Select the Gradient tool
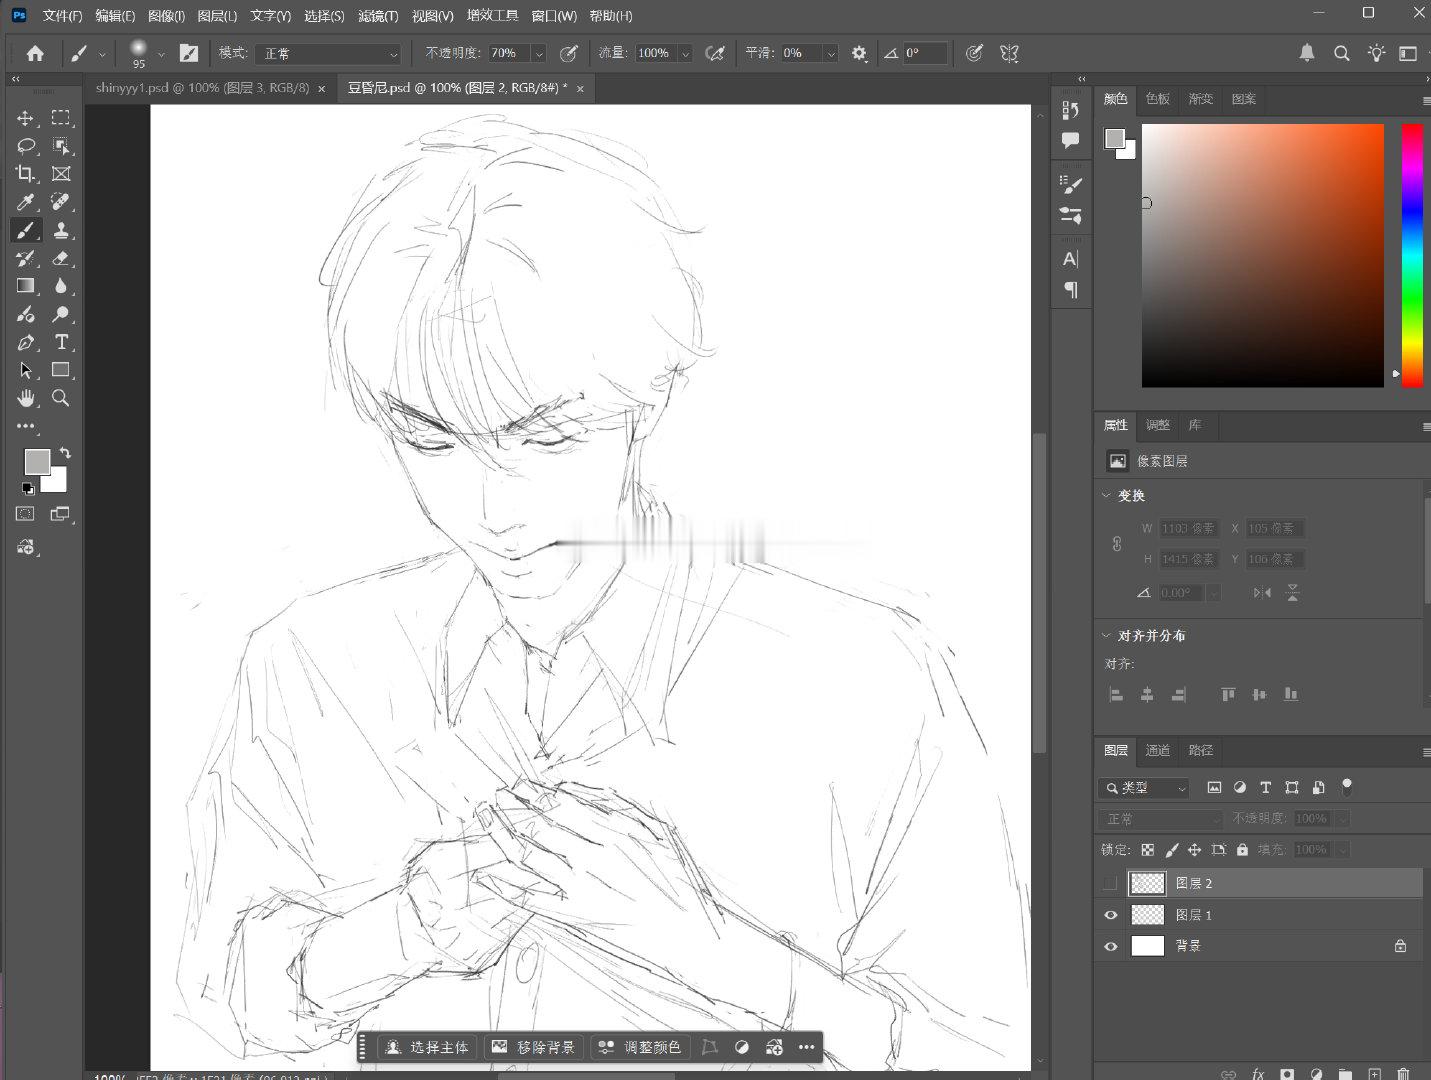1431x1080 pixels. [25, 286]
